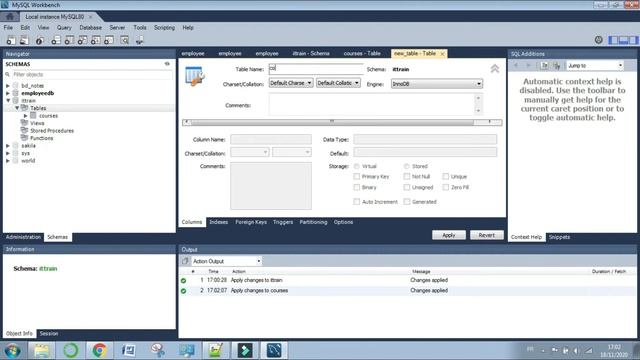Enable the Generated checkbox

tap(407, 202)
